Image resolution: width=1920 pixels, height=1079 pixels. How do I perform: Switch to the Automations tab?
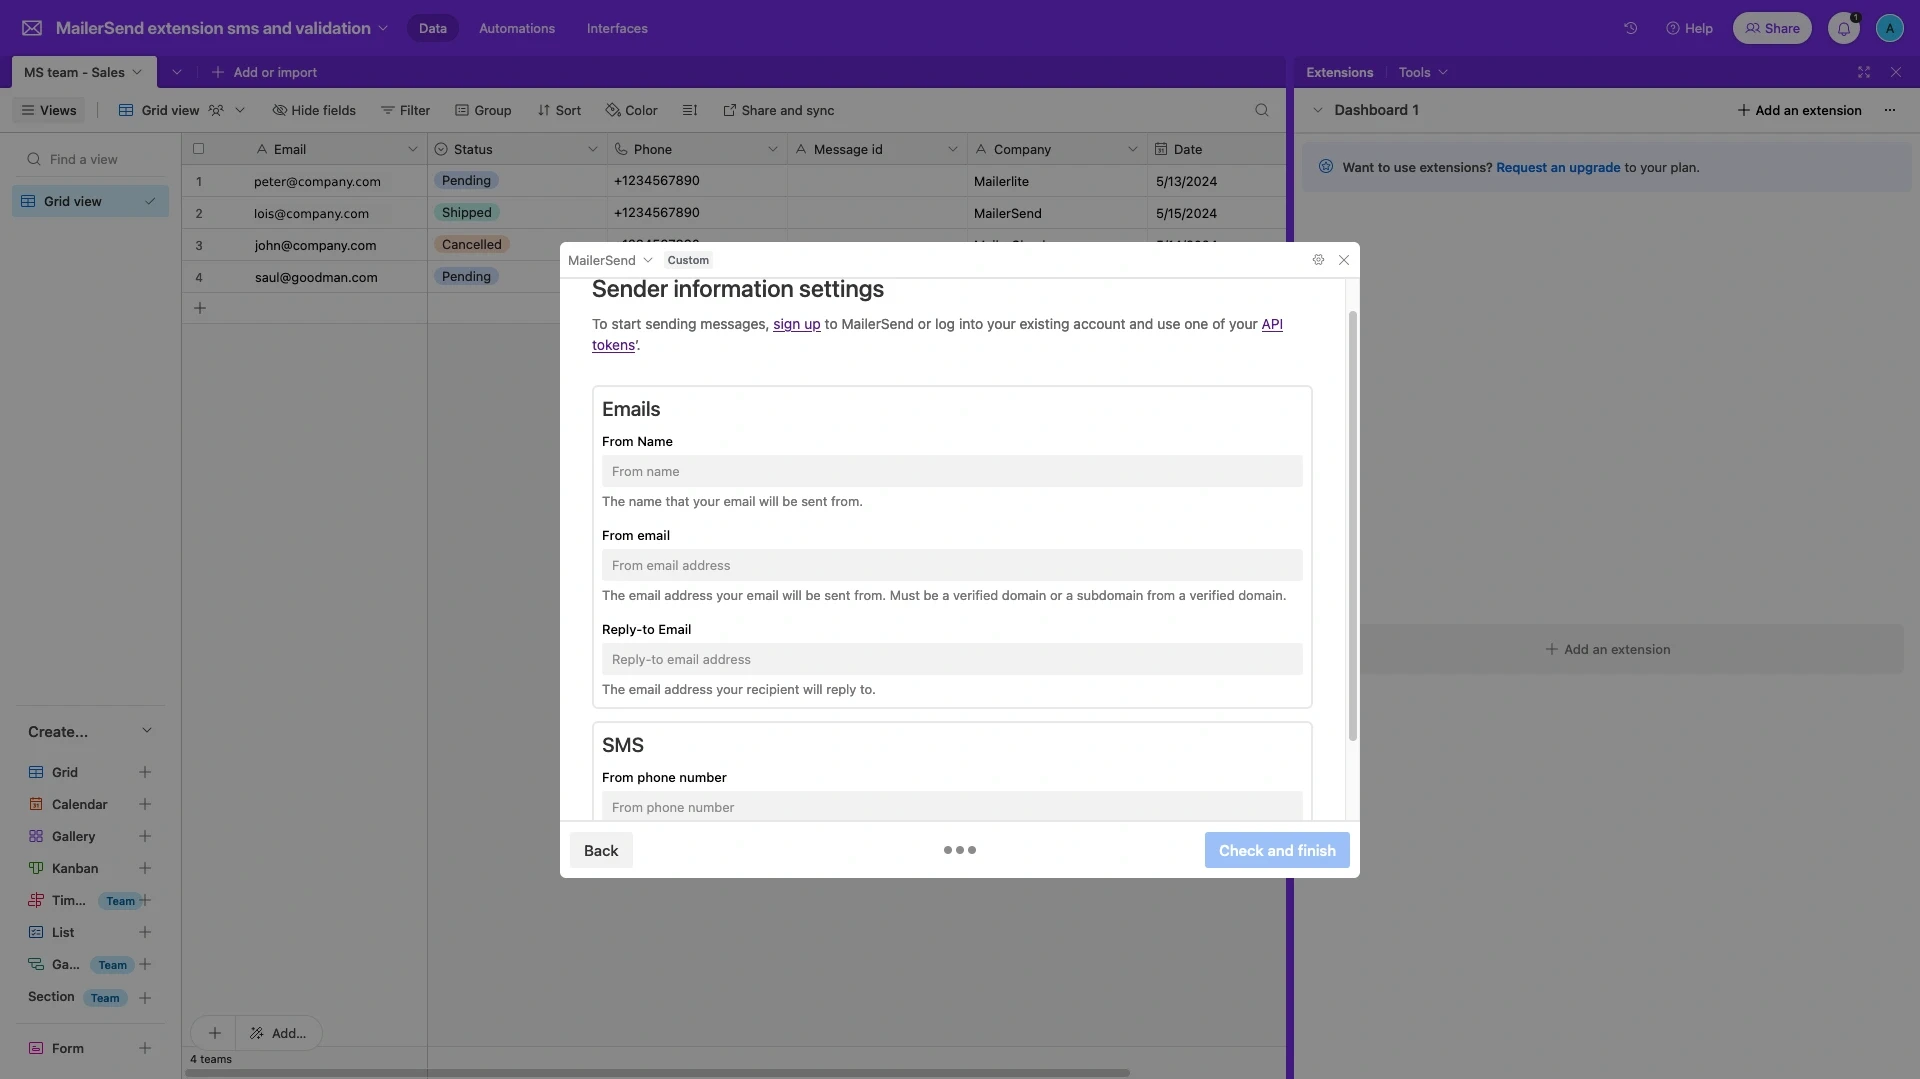[516, 28]
